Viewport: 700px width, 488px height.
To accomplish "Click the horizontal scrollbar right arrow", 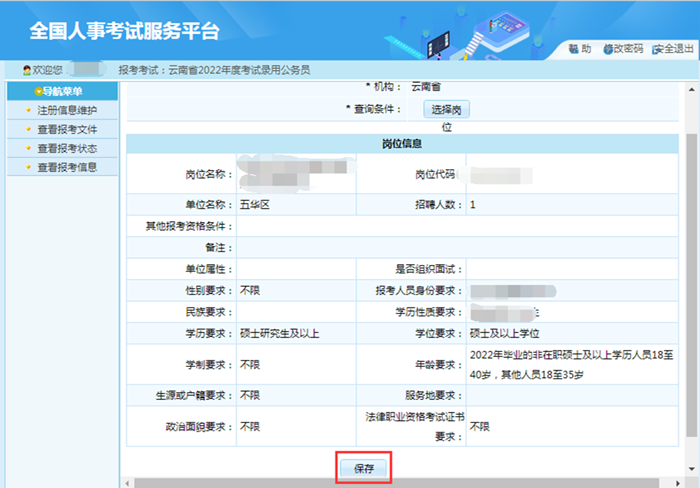I will [679, 482].
